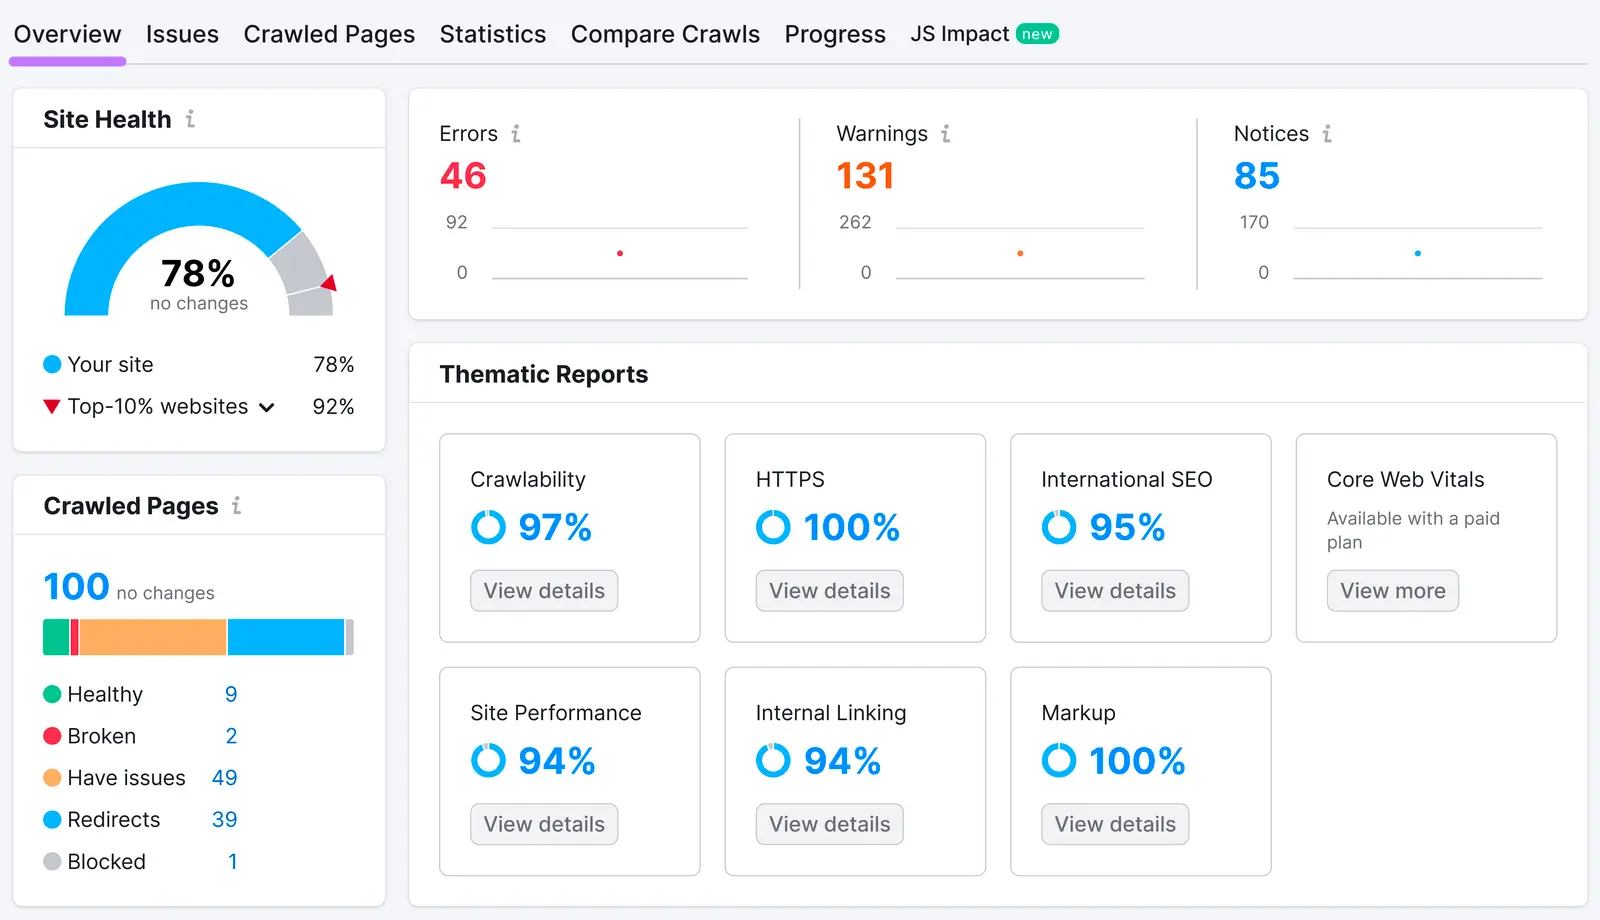The height and width of the screenshot is (920, 1600).
Task: Click View more on Core Web Vitals
Action: [x=1392, y=590]
